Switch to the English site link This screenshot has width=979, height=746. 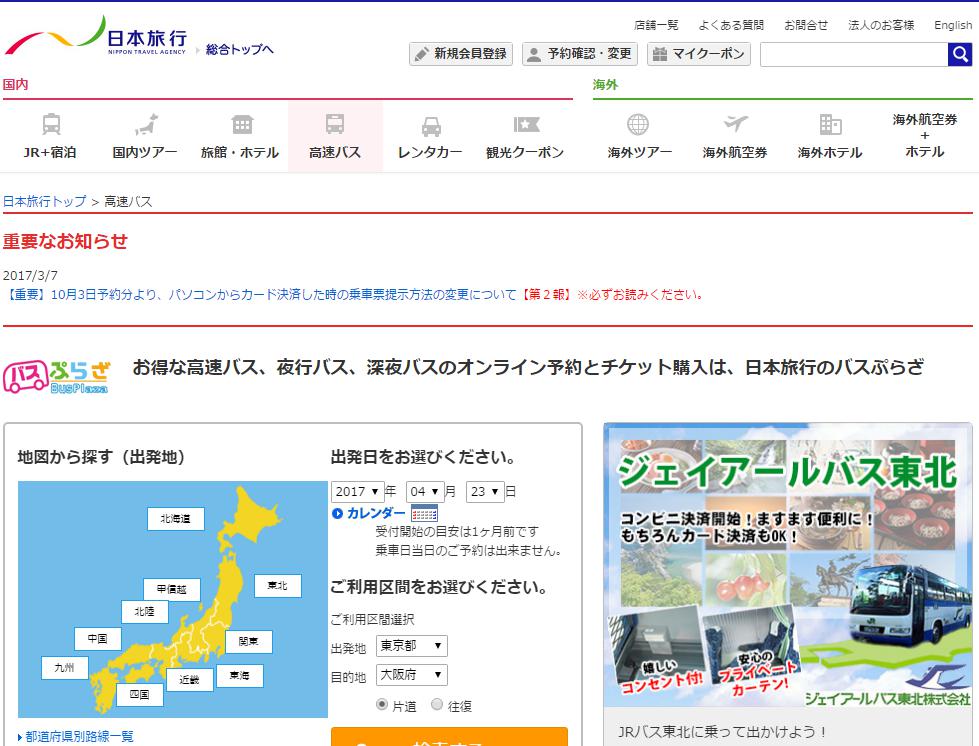point(953,25)
